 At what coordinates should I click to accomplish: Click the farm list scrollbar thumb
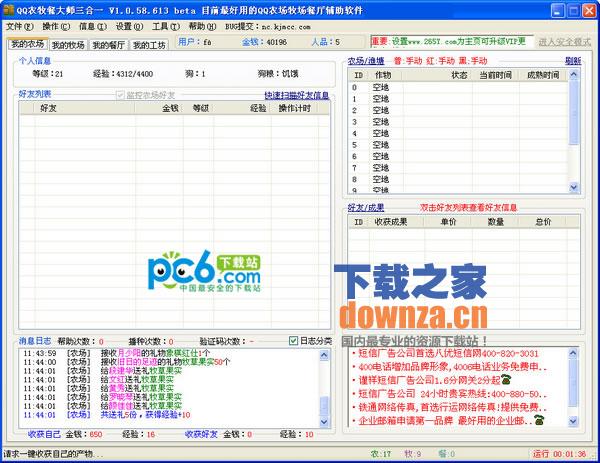point(574,112)
